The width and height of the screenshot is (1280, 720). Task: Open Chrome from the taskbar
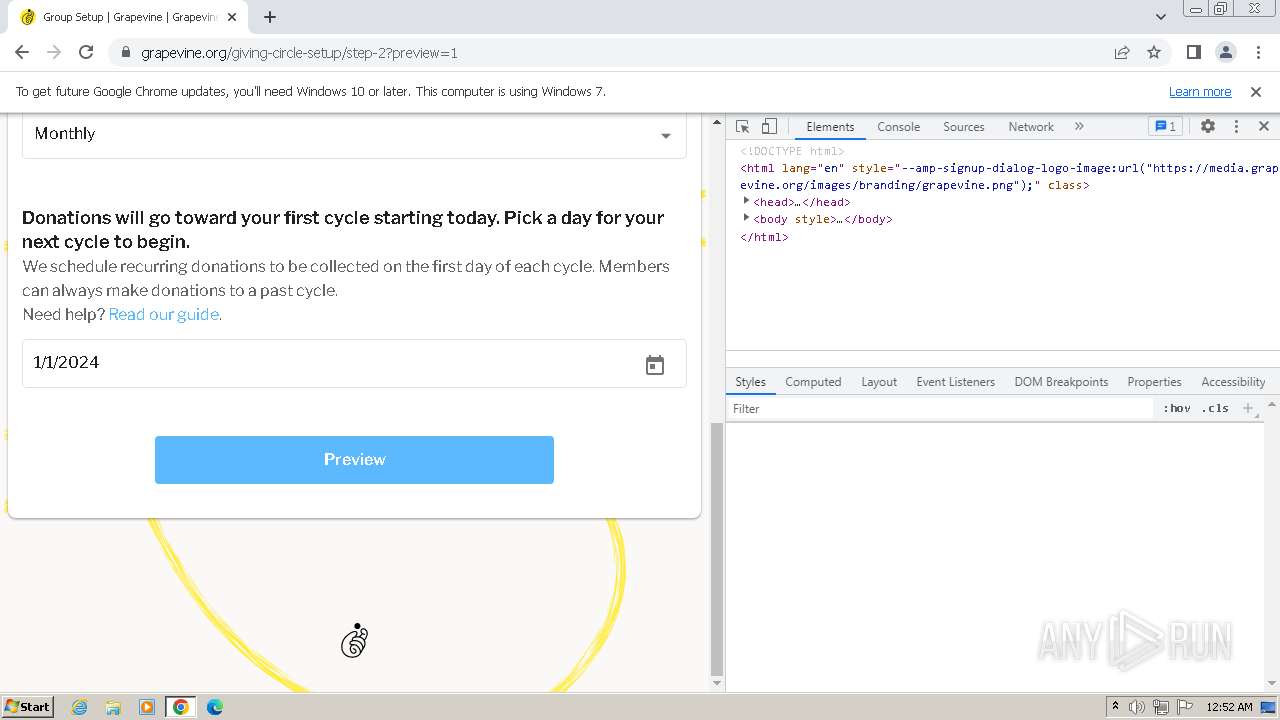tap(181, 707)
